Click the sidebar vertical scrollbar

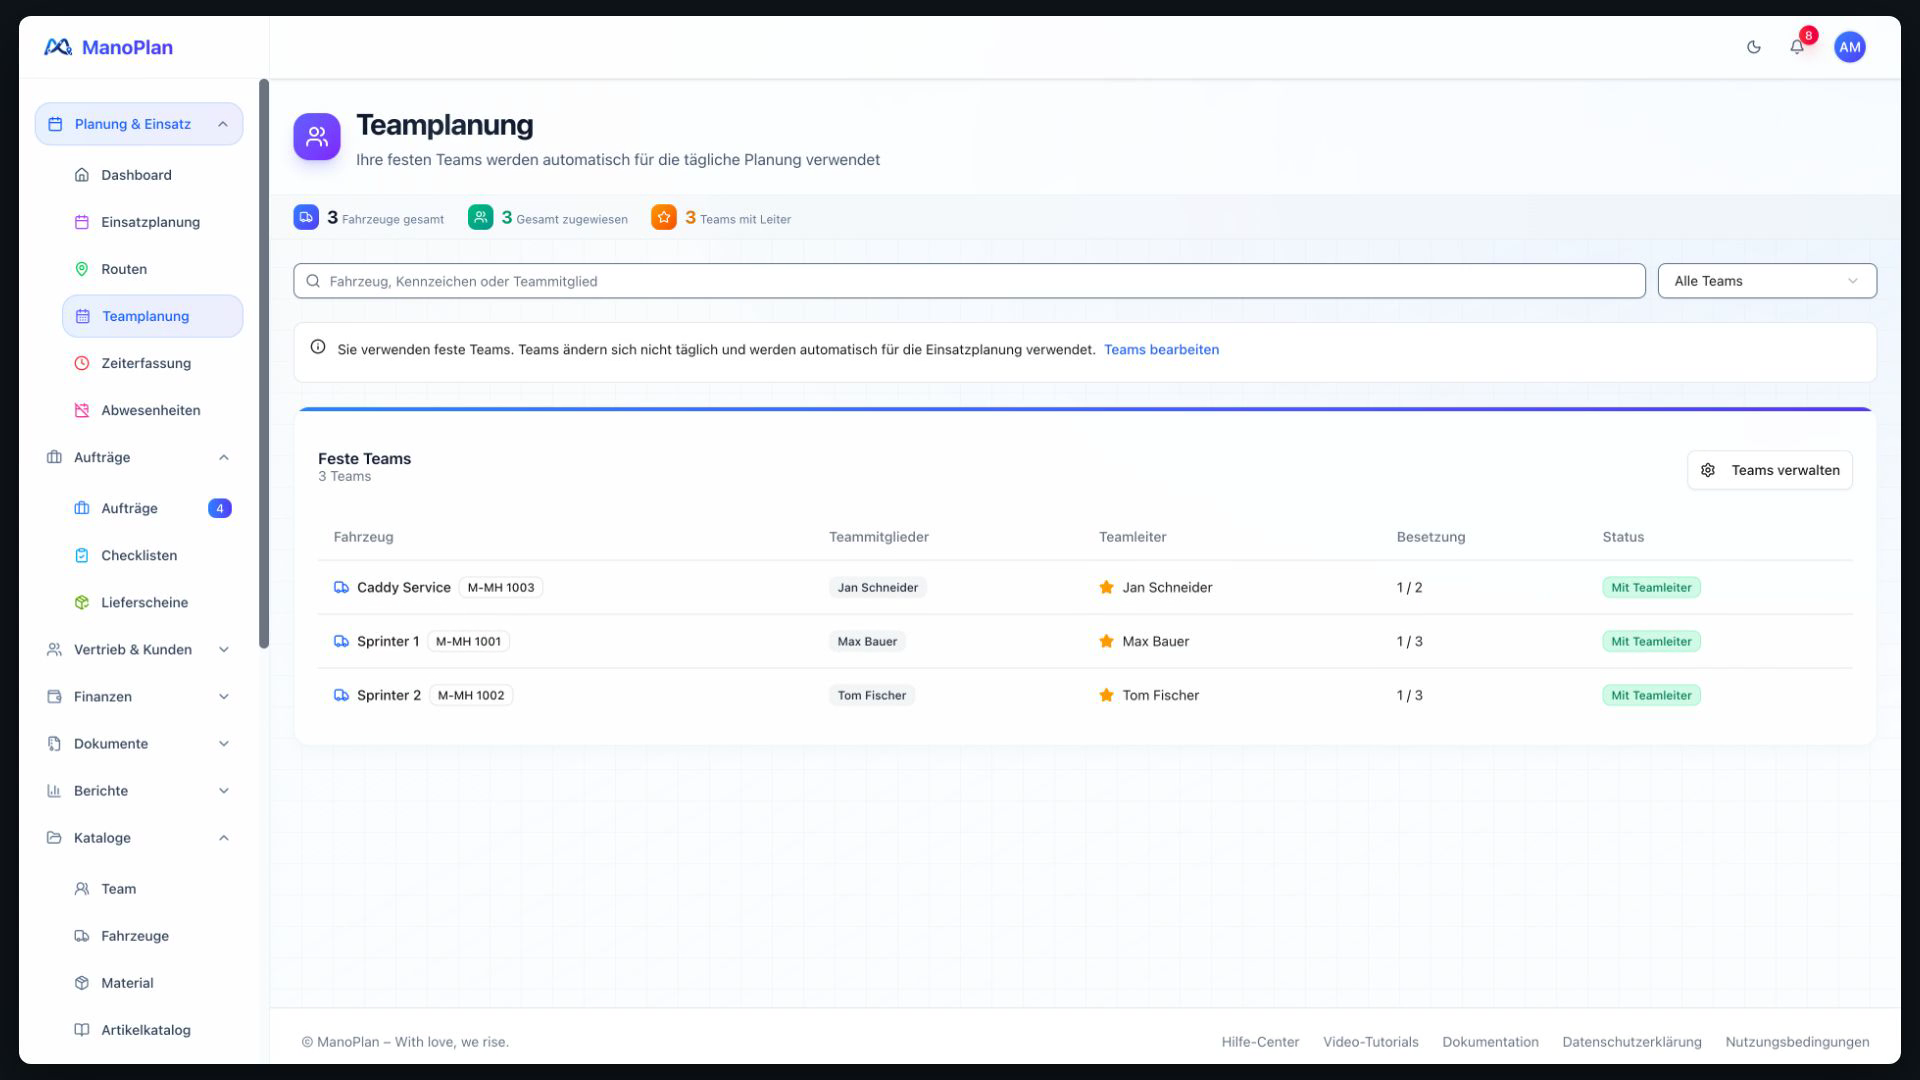click(x=264, y=363)
